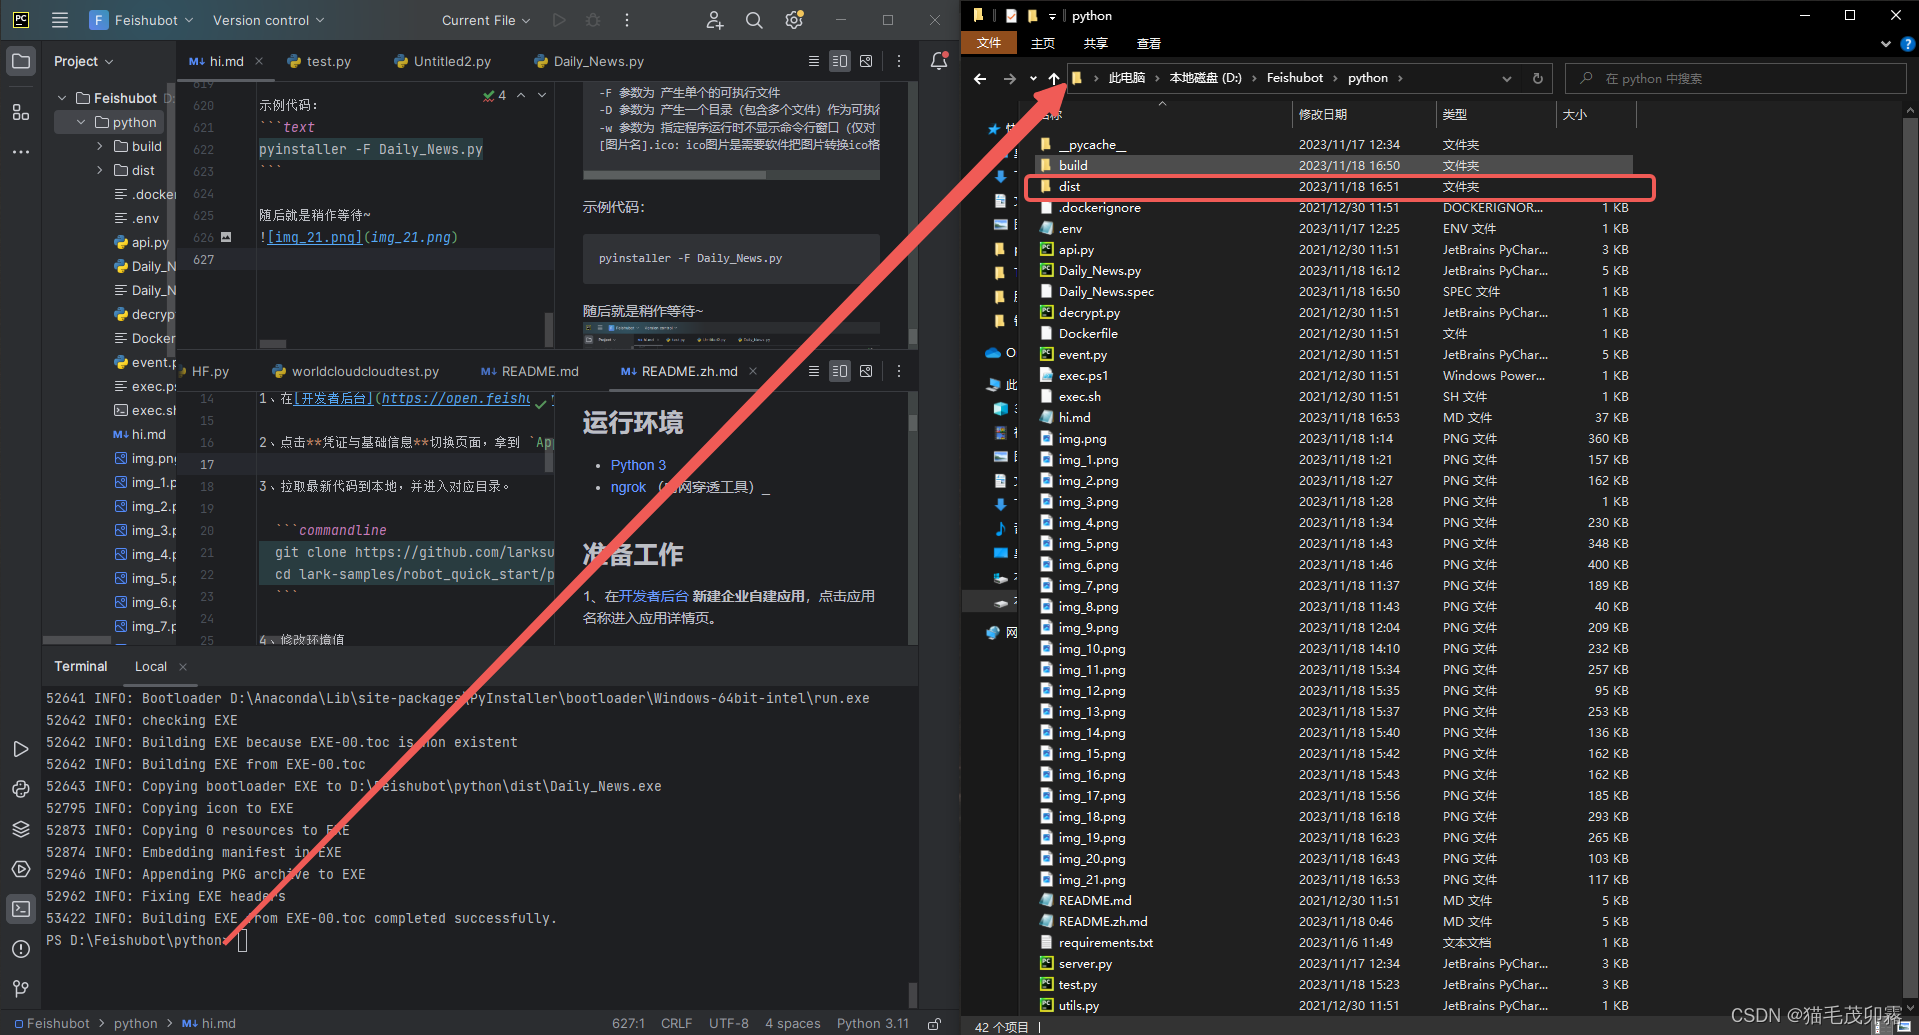Close the Local terminal tab
This screenshot has width=1919, height=1035.
[x=183, y=667]
